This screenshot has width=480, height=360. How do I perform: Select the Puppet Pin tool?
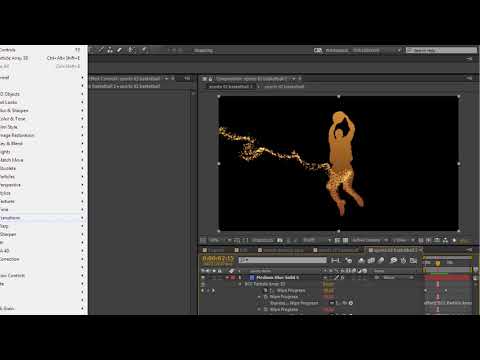(x=144, y=50)
